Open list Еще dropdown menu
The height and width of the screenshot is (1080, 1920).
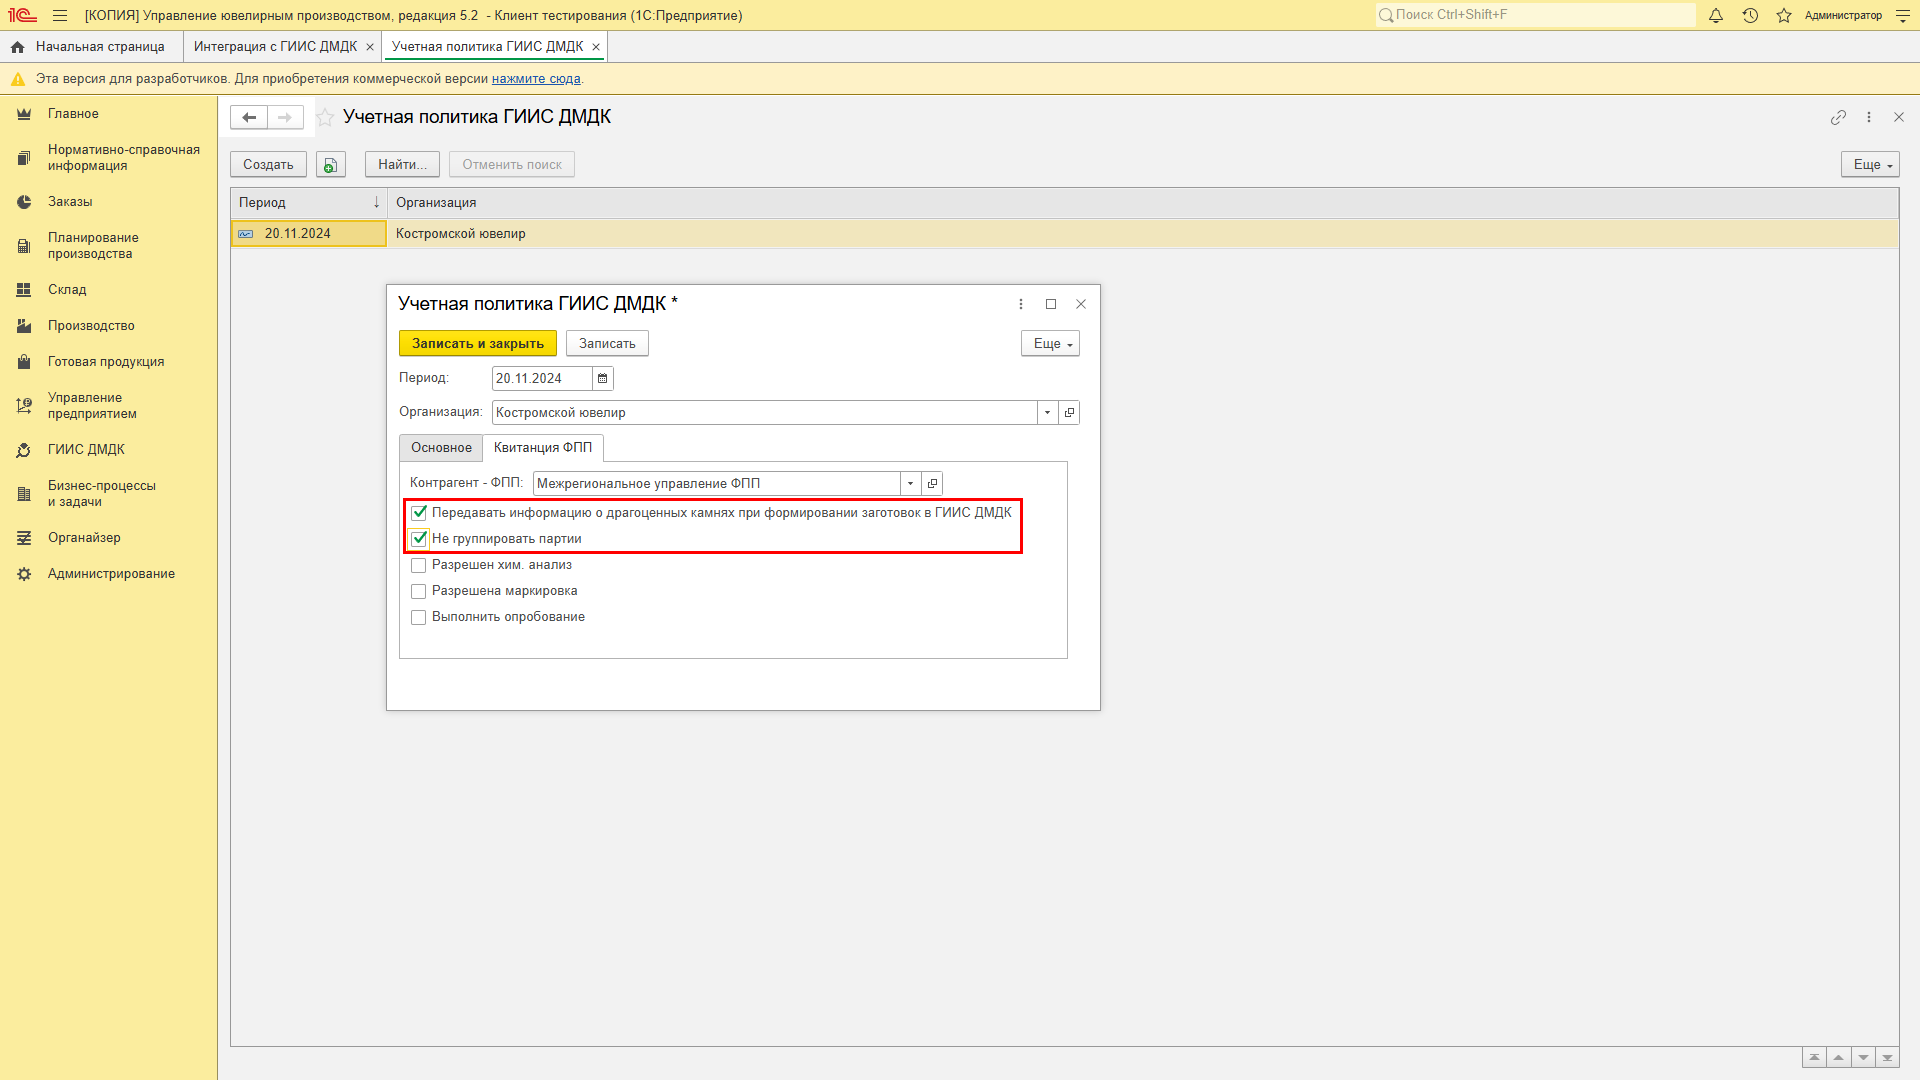1870,165
